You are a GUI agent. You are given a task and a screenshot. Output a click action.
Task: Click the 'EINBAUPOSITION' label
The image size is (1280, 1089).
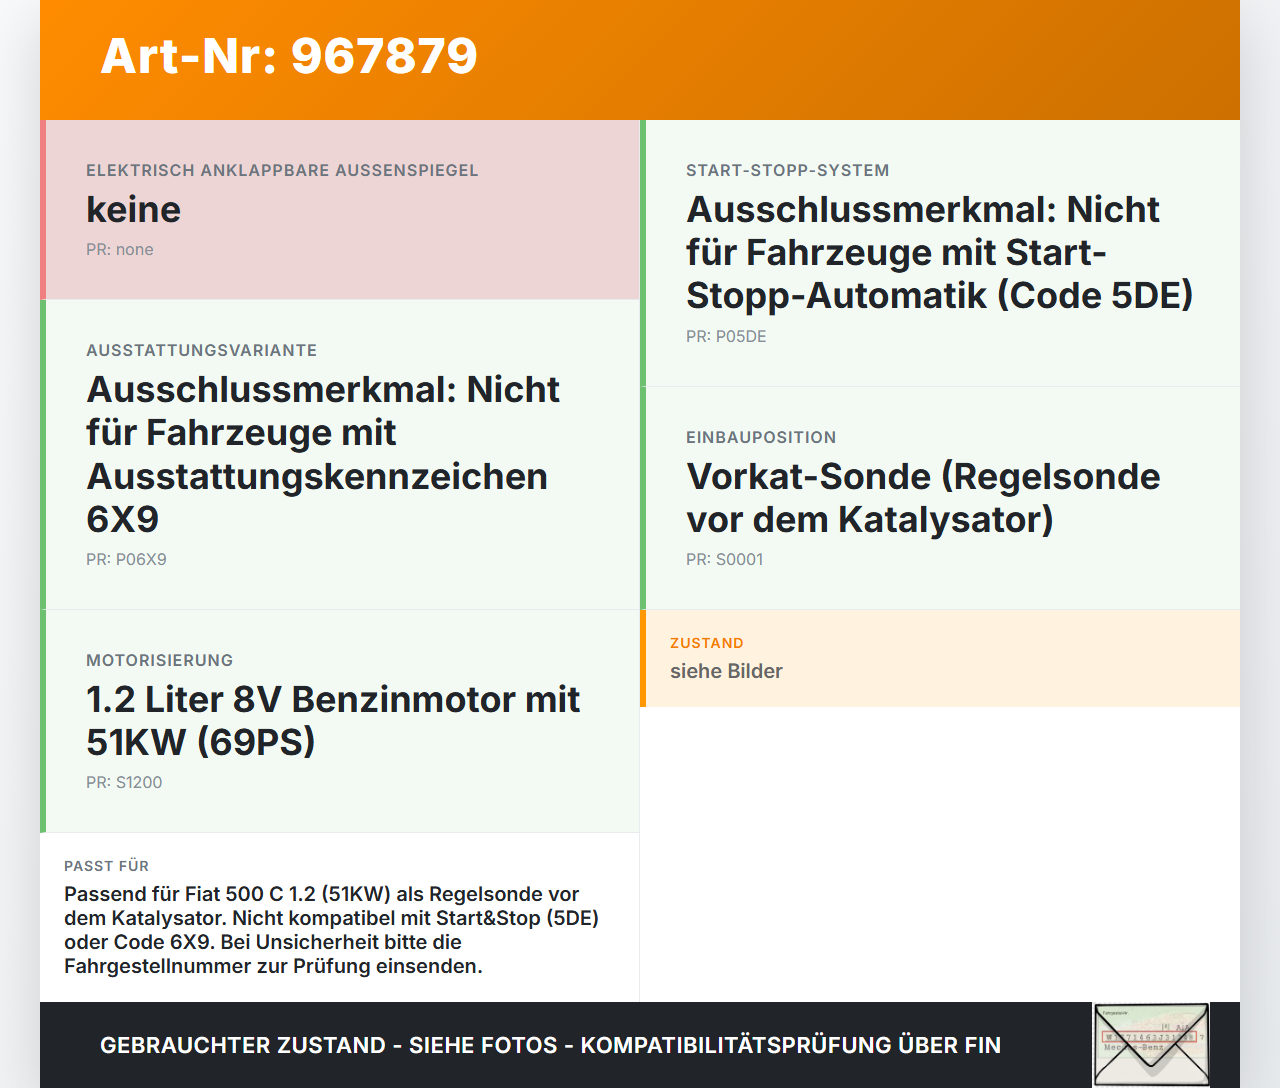pyautogui.click(x=761, y=437)
